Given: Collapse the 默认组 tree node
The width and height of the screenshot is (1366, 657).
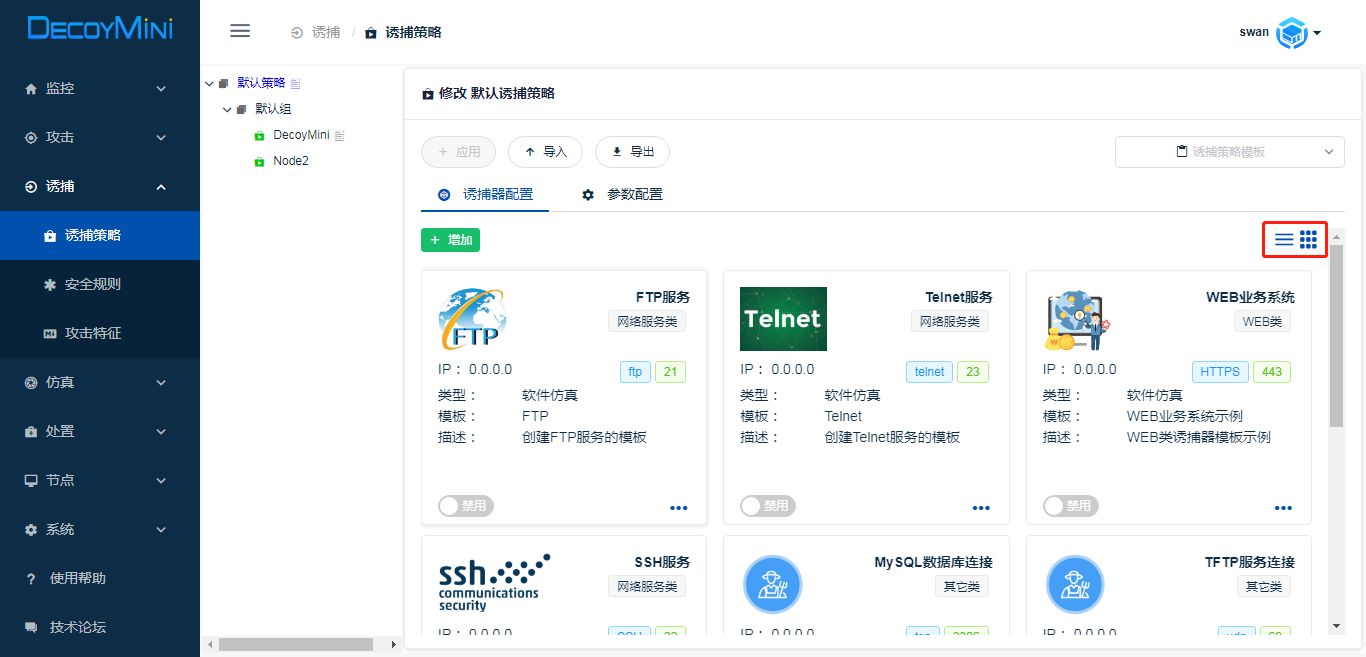Looking at the screenshot, I should point(227,109).
